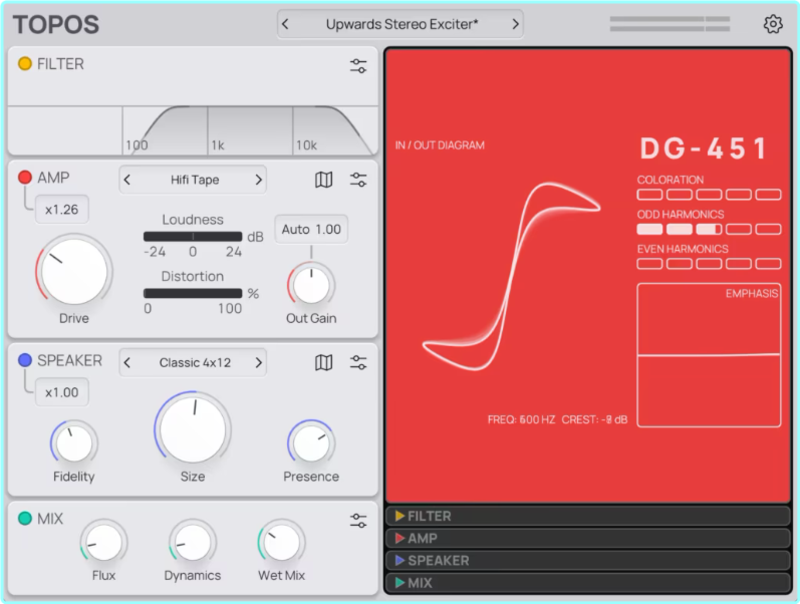The height and width of the screenshot is (604, 800).
Task: Open the AMP model map browser
Action: click(324, 180)
